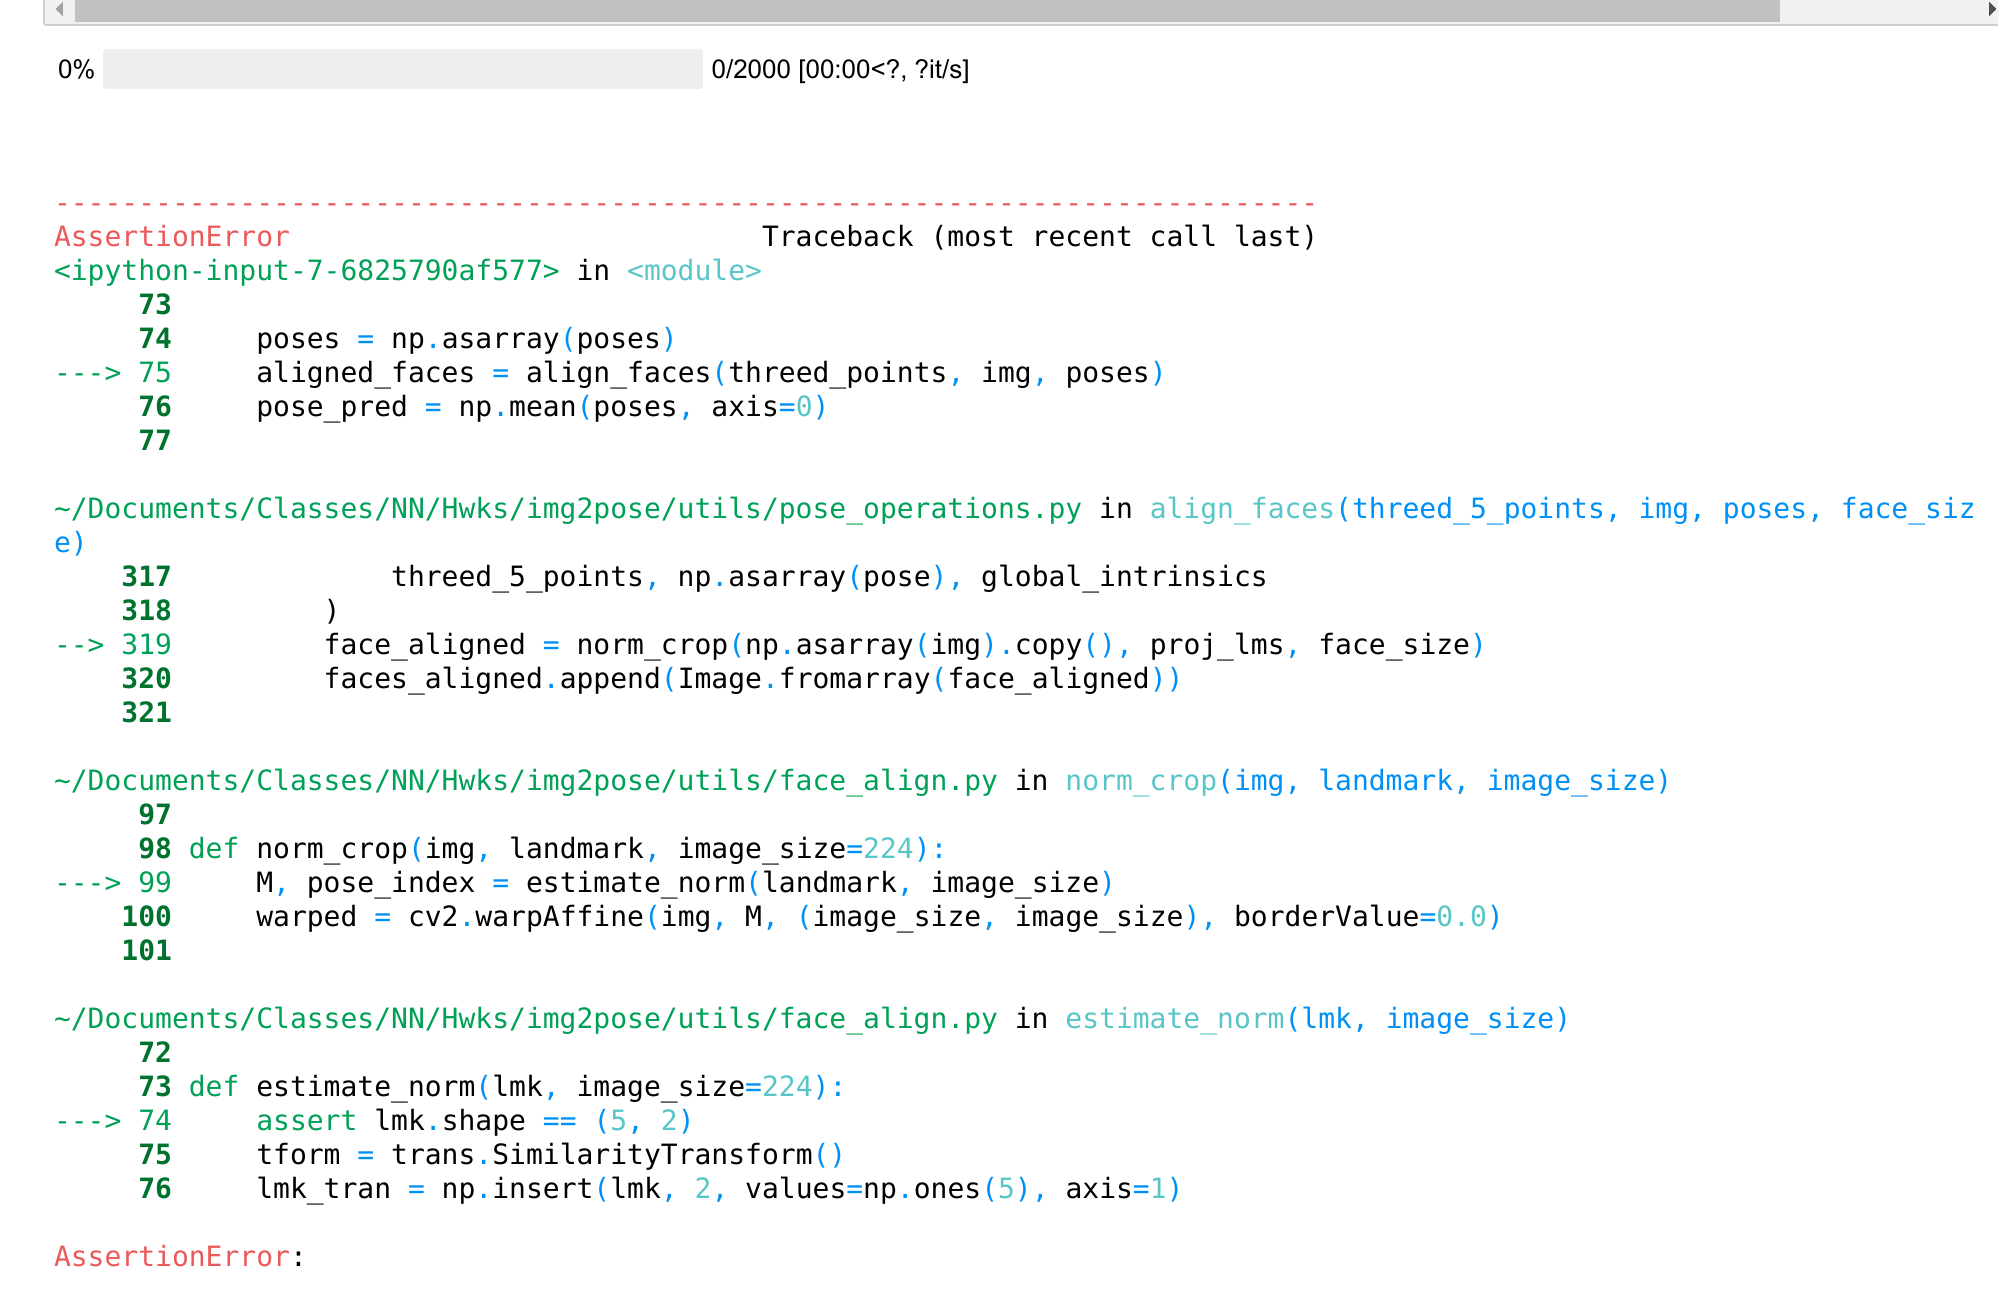Click line 73 'def estimate_norm'
The width and height of the screenshot is (1998, 1292).
click(x=517, y=1087)
